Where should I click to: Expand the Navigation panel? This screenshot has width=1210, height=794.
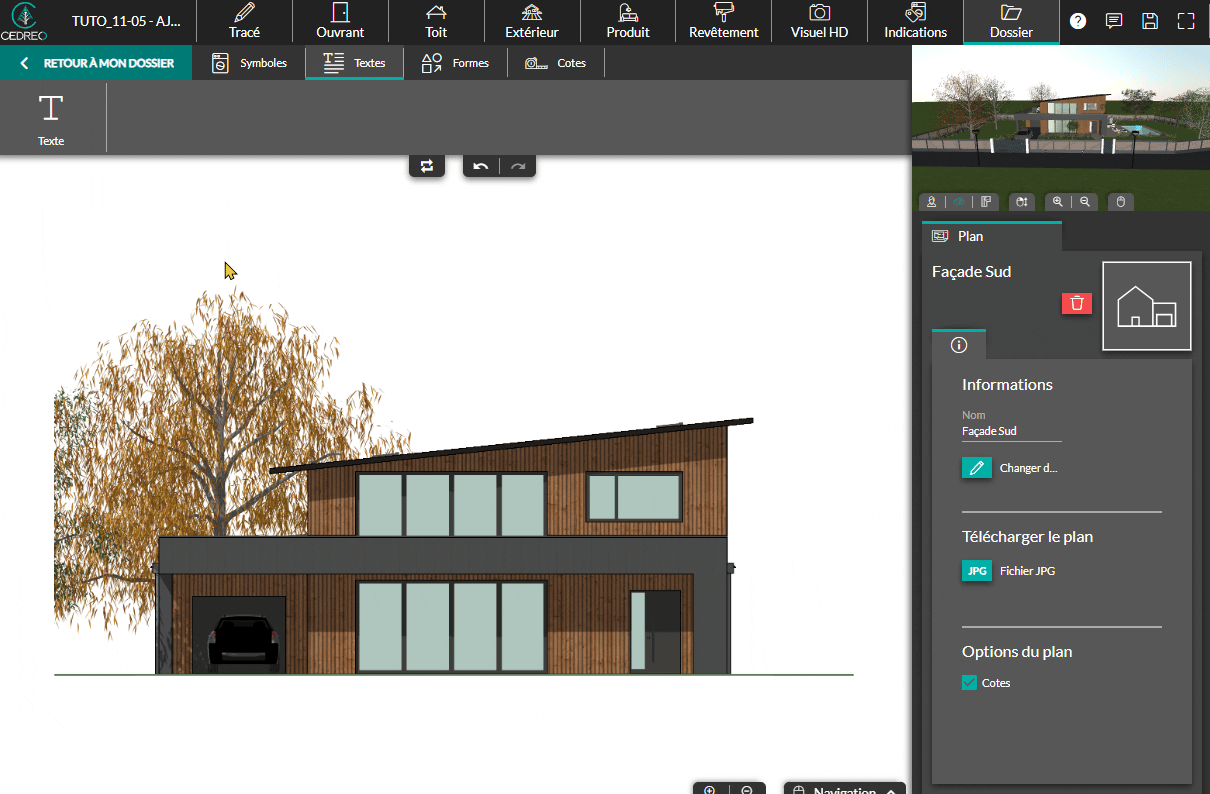click(844, 790)
